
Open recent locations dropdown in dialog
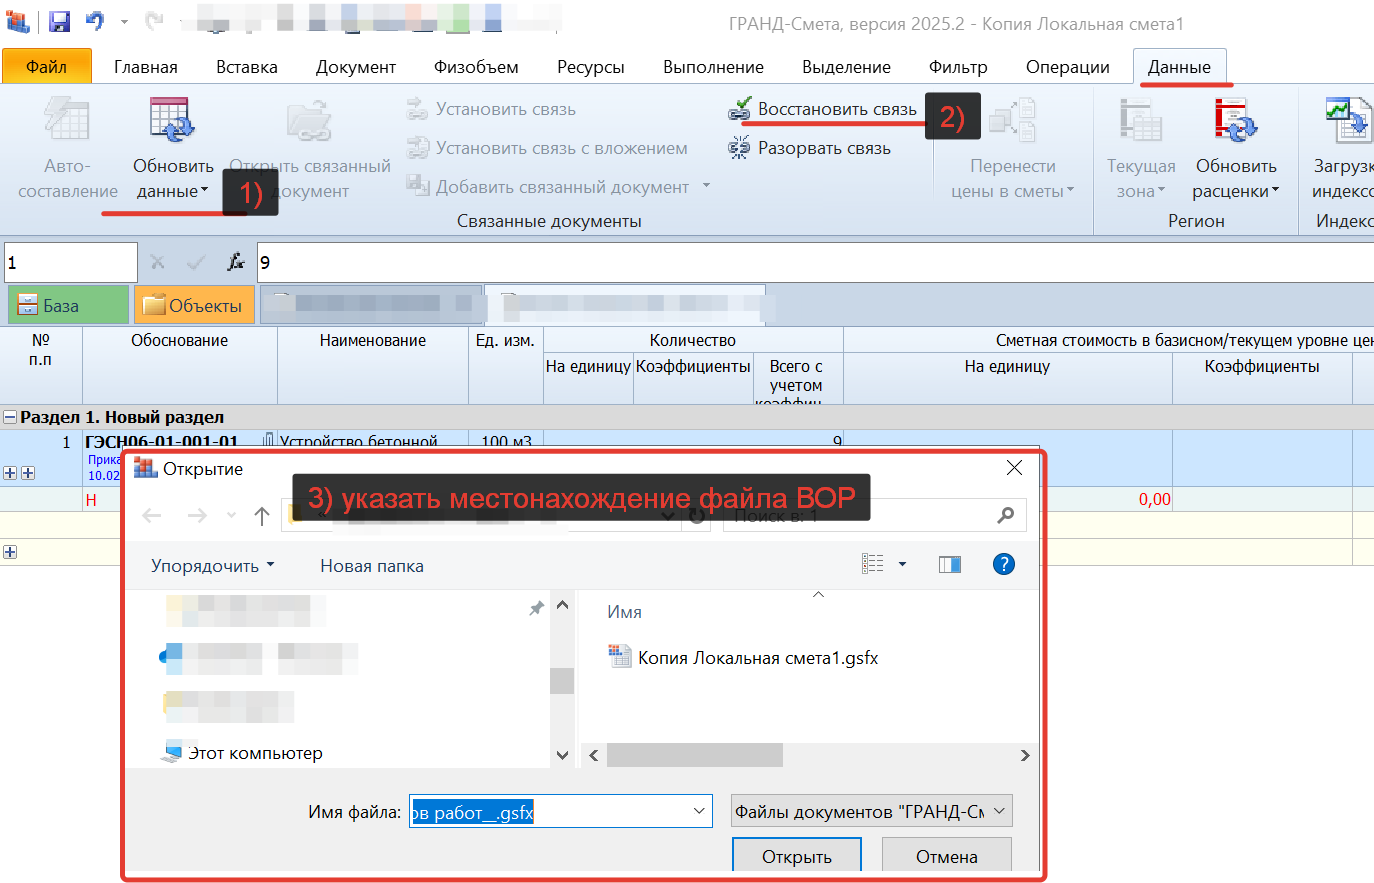231,515
